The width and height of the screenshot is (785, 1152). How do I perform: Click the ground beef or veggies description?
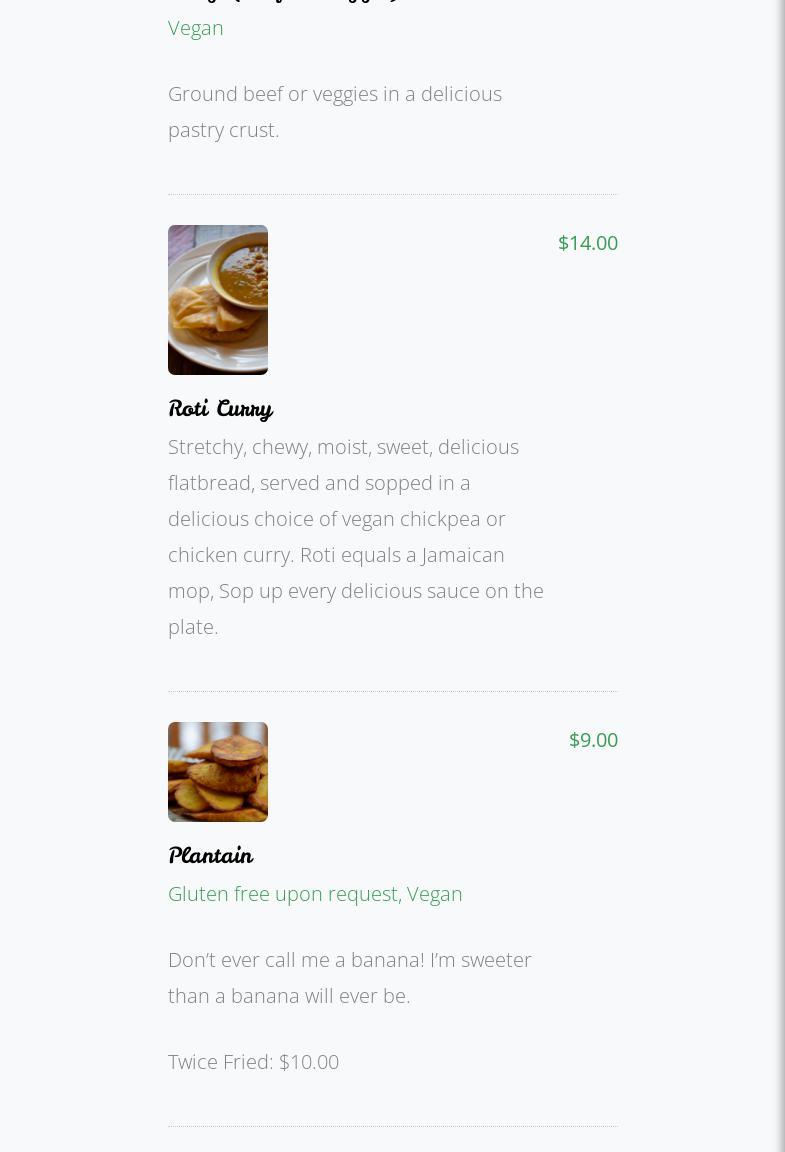(x=334, y=111)
